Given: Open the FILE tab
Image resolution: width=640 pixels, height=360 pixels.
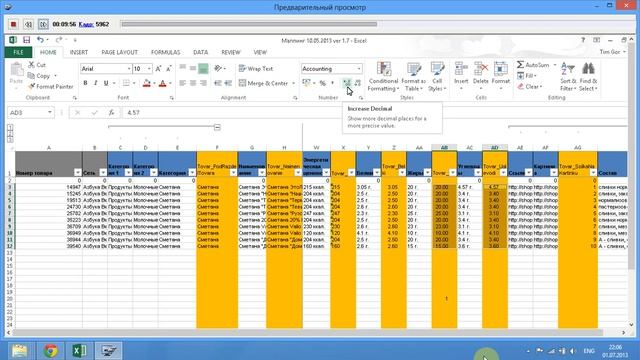Looking at the screenshot, I should 18,52.
